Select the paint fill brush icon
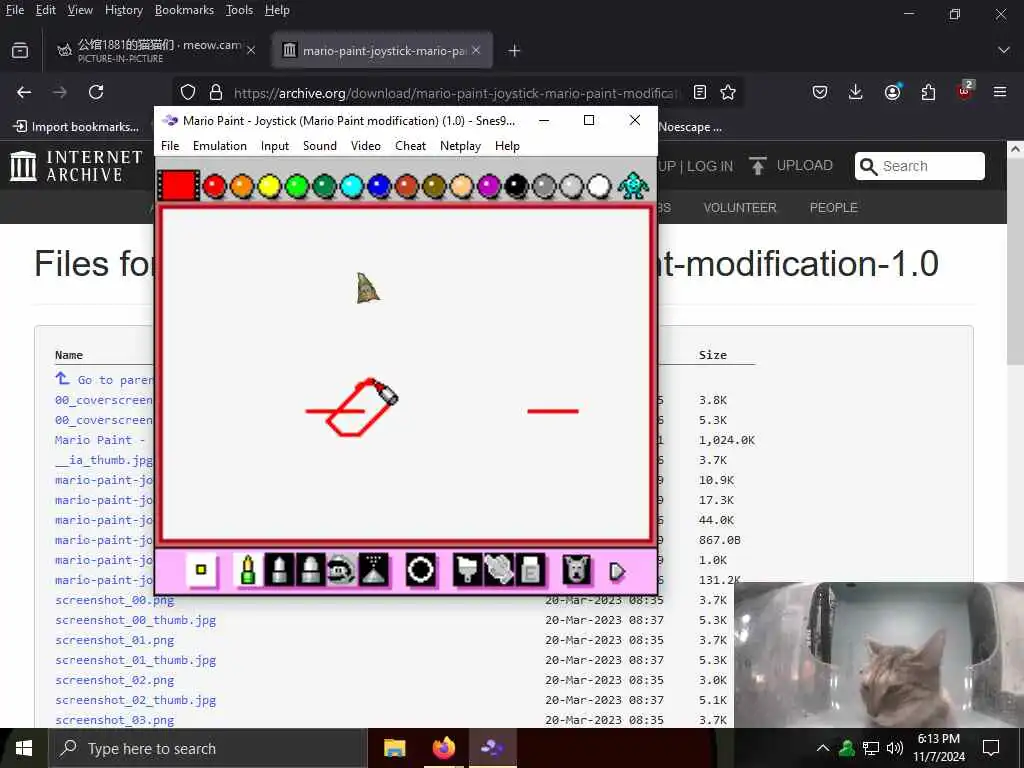 (468, 570)
